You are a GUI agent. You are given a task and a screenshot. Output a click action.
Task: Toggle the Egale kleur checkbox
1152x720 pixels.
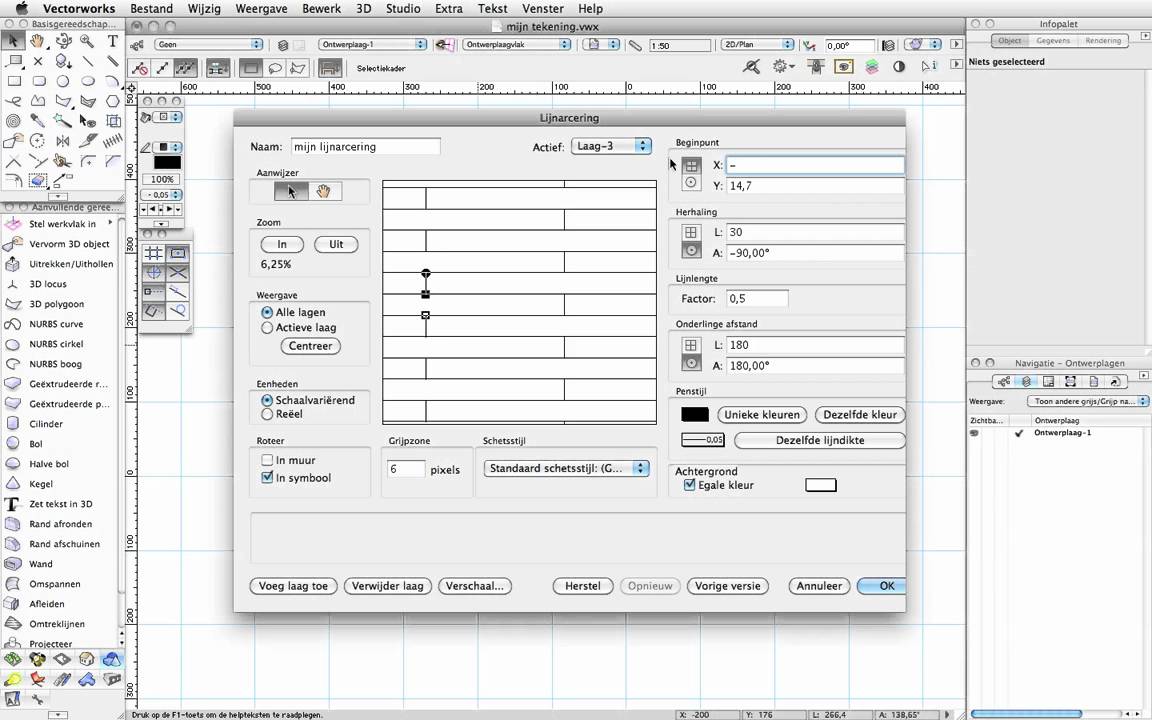click(x=689, y=485)
